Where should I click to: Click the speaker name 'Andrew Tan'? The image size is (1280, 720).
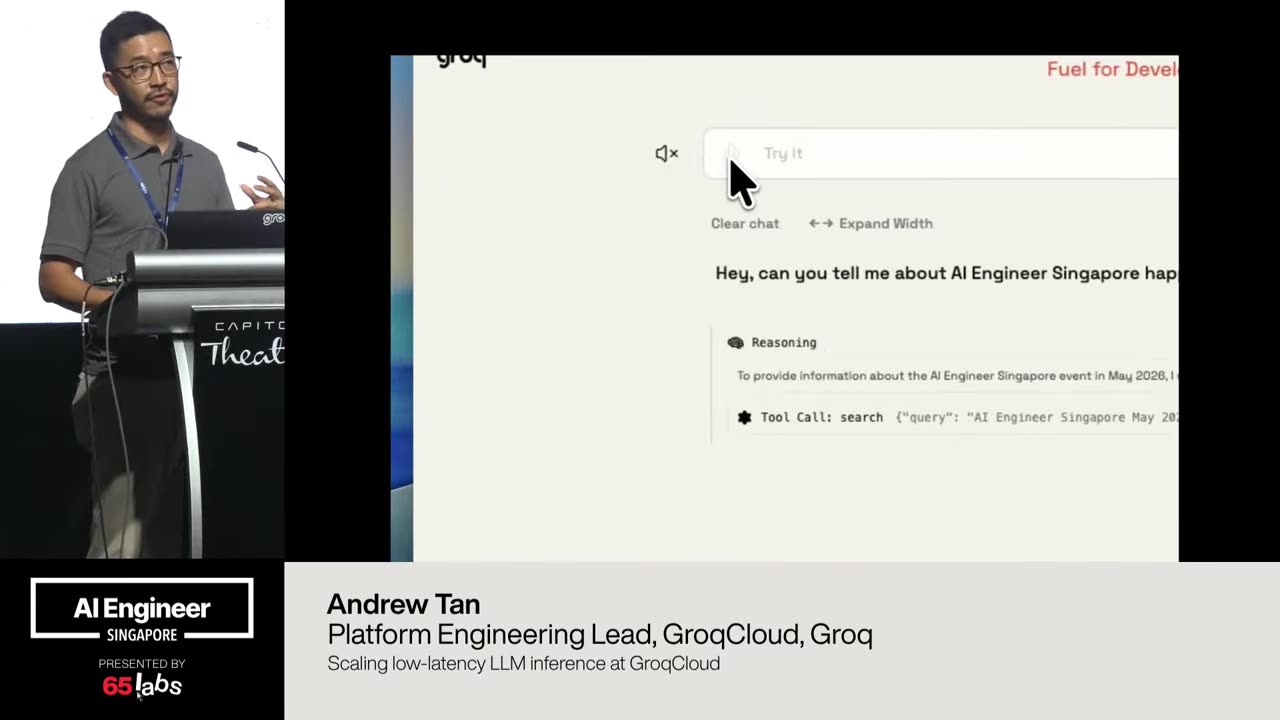404,604
